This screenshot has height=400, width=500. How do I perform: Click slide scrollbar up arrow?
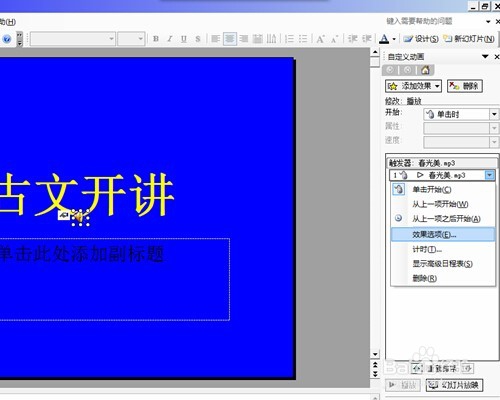375,52
